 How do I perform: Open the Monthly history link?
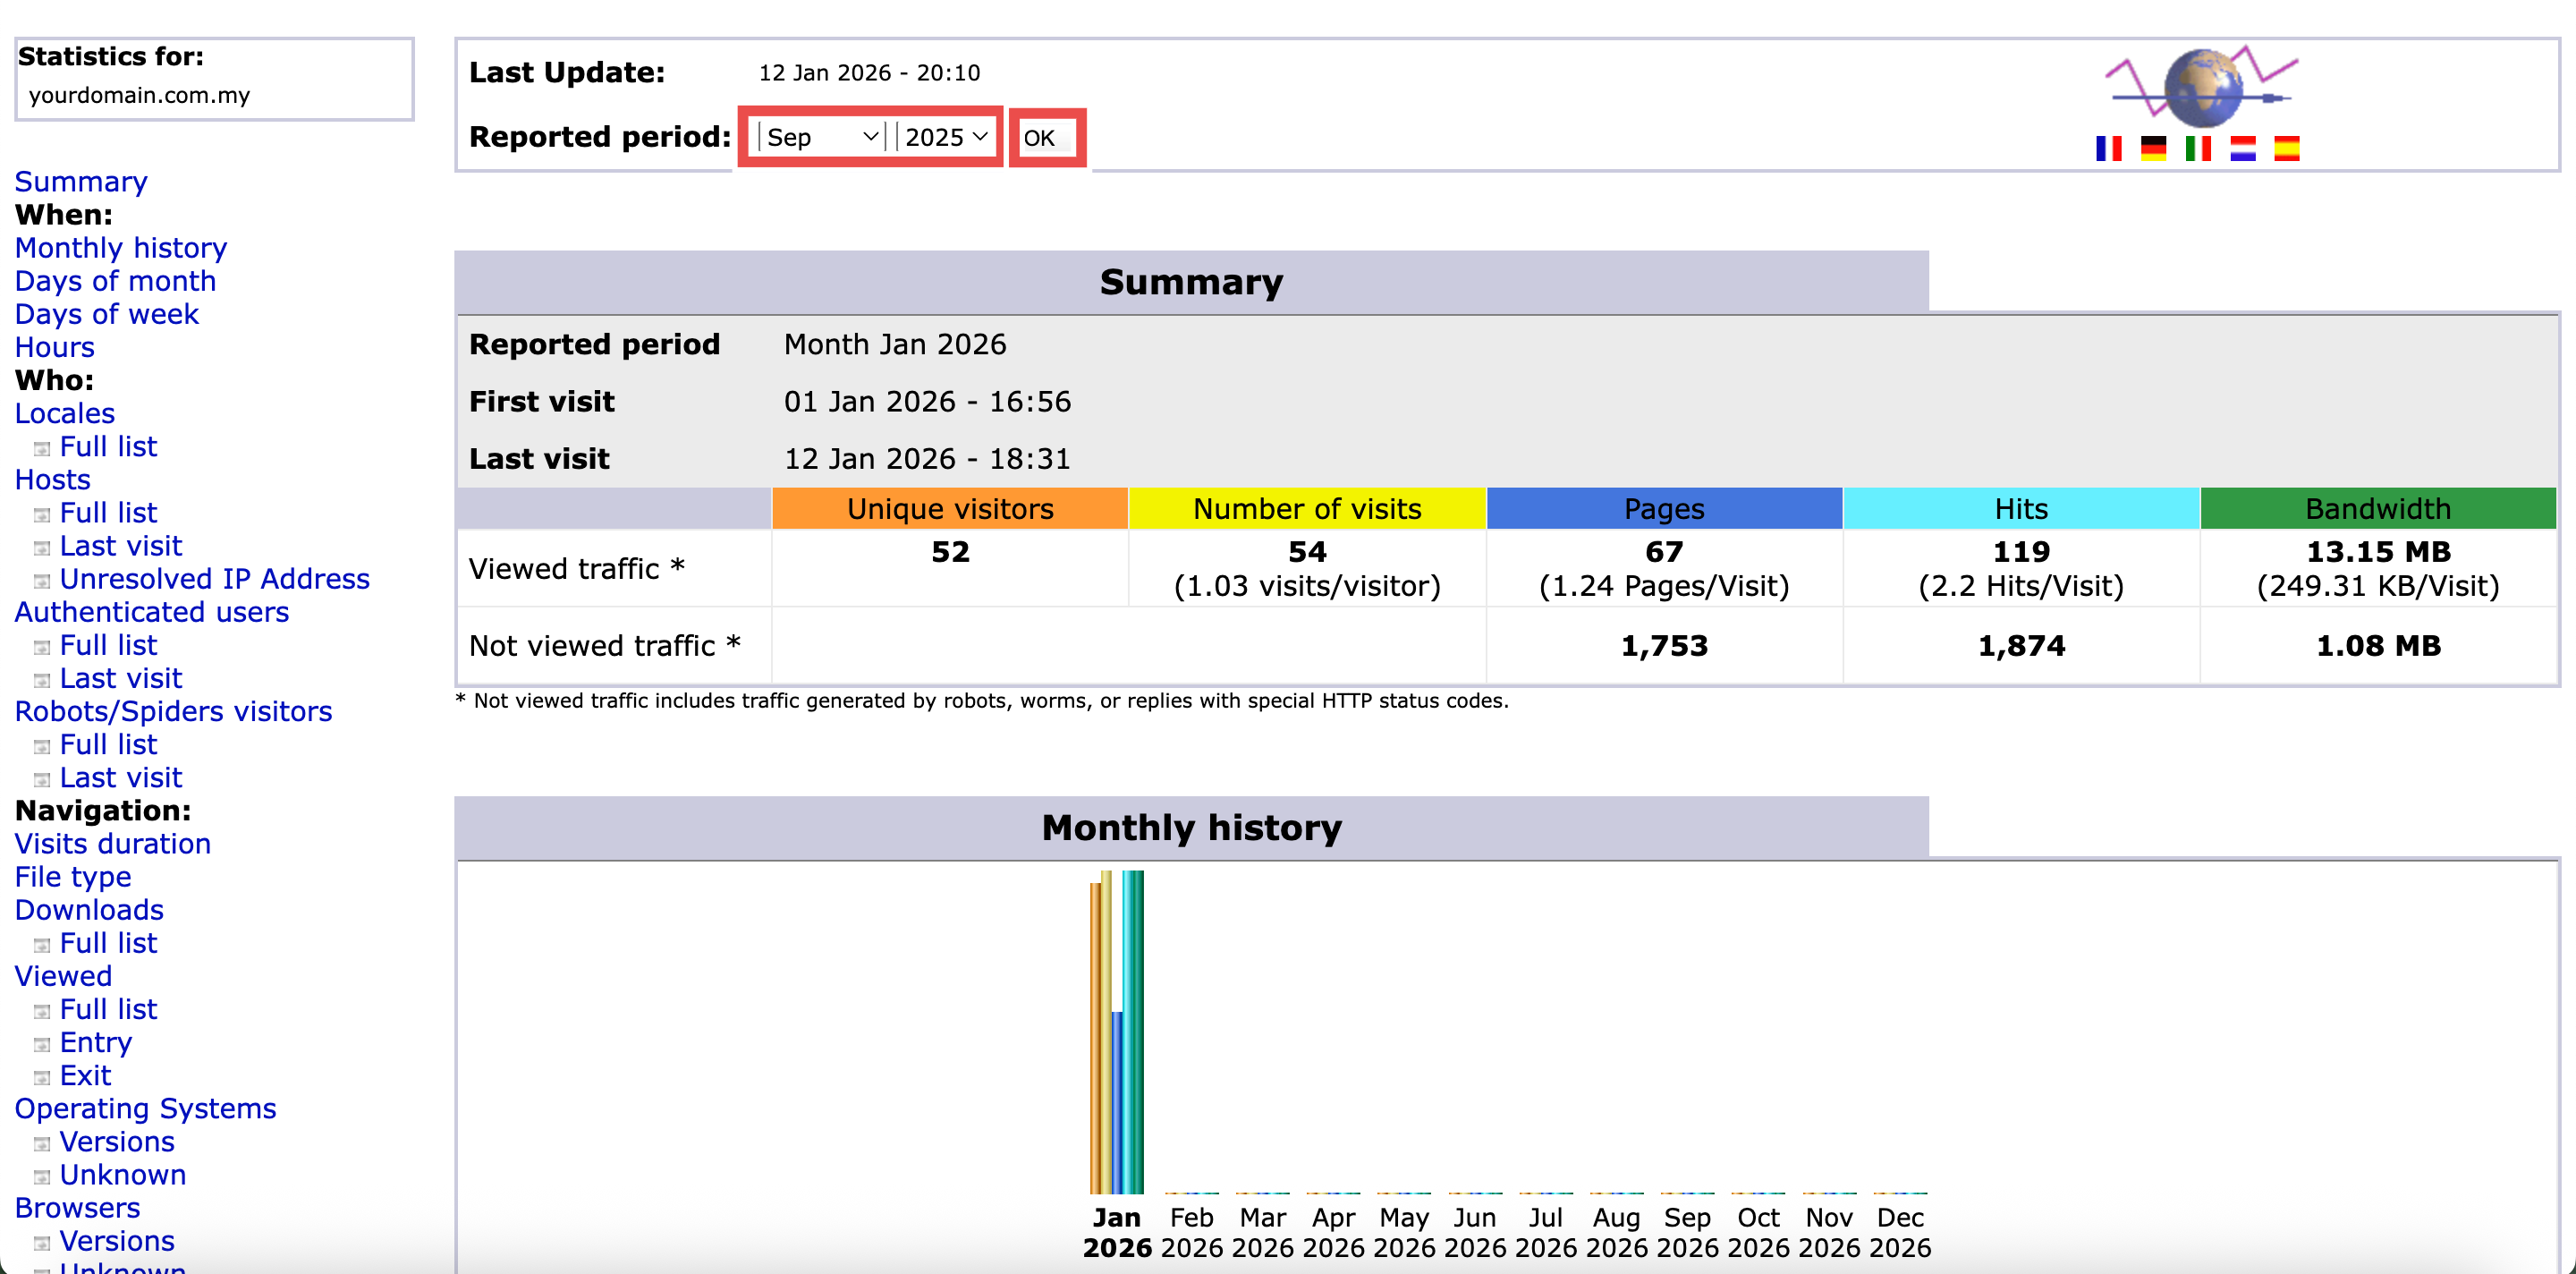pos(121,248)
